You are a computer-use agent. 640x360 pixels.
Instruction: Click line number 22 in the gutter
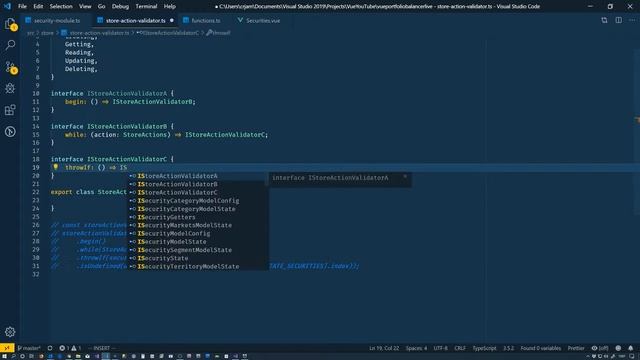coord(36,192)
